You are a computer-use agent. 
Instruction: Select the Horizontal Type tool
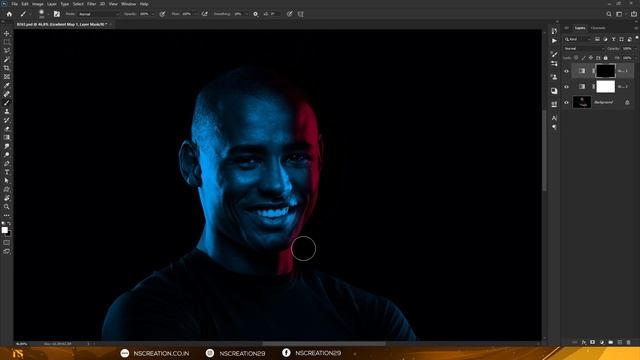click(7, 172)
